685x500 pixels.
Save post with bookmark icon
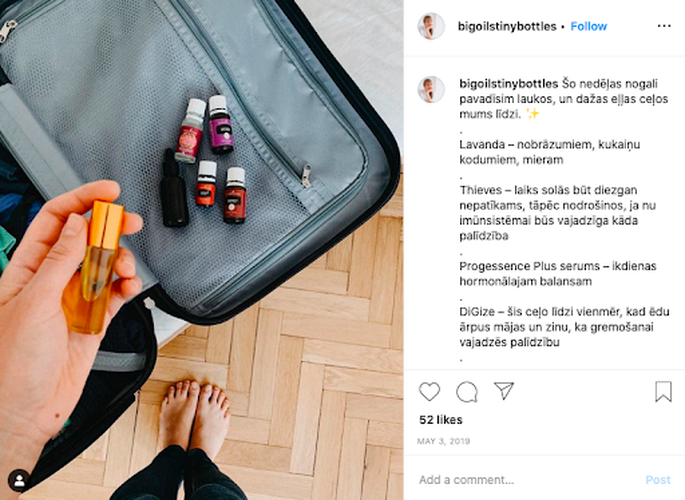coord(663,391)
